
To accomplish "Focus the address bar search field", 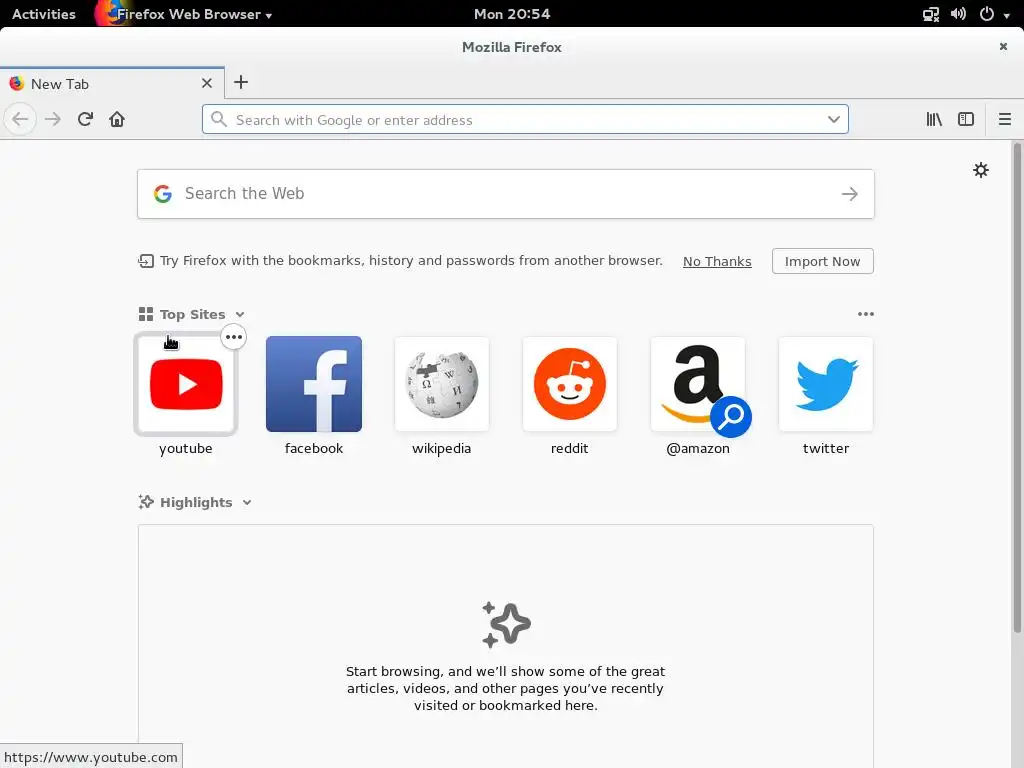I will pos(525,120).
